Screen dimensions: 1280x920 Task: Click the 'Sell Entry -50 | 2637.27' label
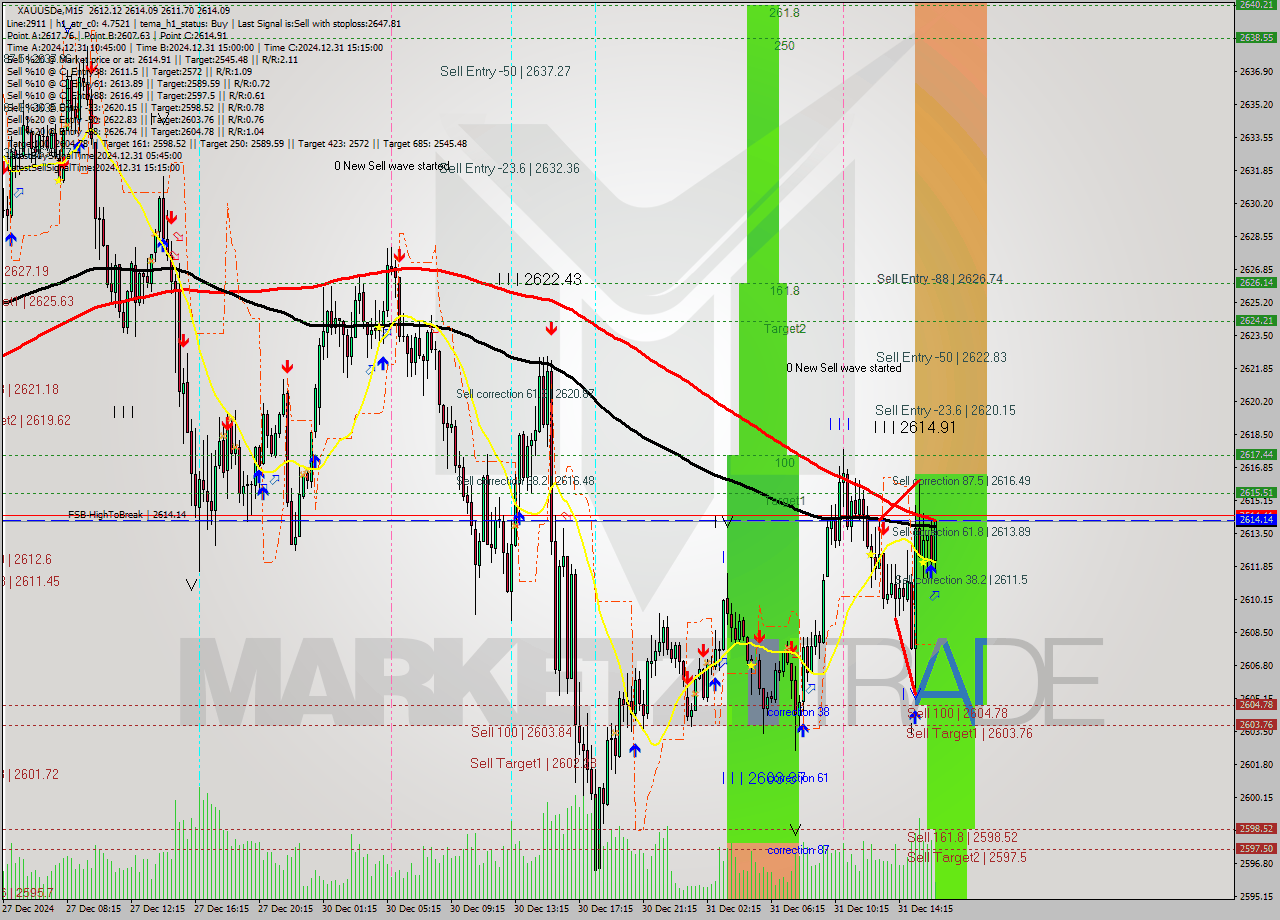[x=505, y=71]
